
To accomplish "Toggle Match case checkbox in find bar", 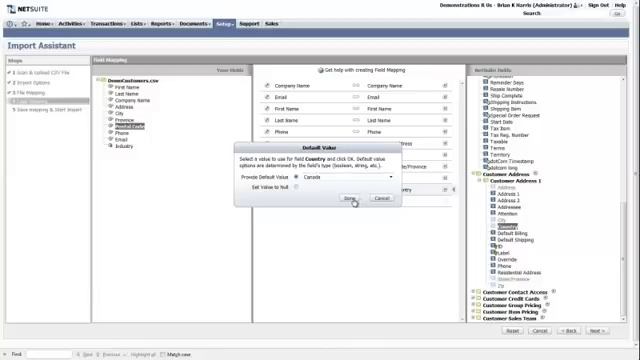I will [162, 354].
